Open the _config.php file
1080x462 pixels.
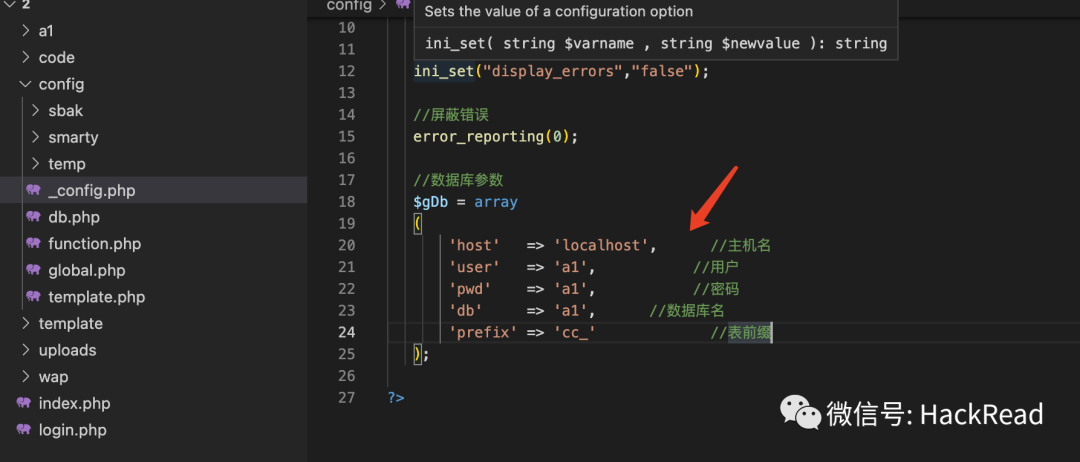[x=92, y=191]
